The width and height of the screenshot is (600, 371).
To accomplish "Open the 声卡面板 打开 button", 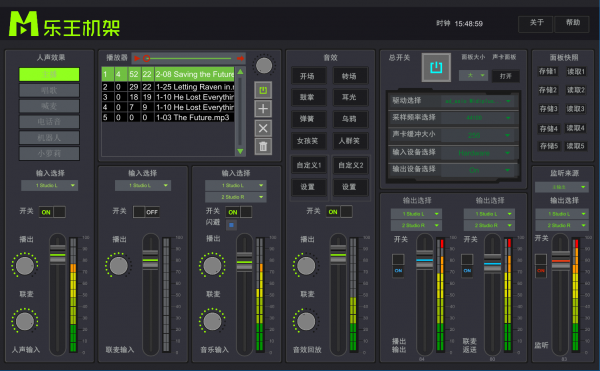I will [x=505, y=76].
